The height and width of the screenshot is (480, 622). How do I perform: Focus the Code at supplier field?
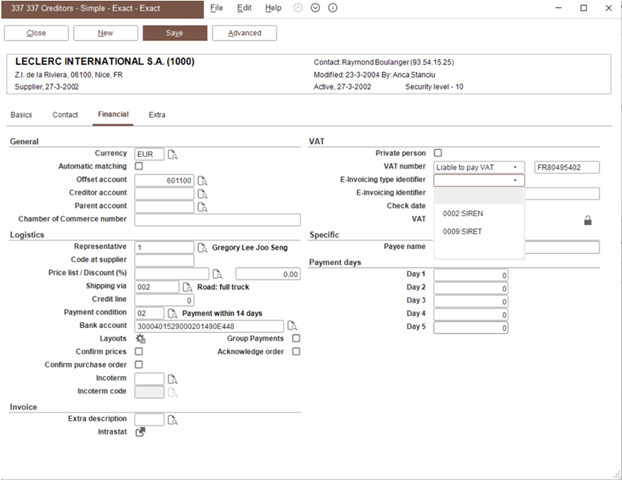(164, 261)
